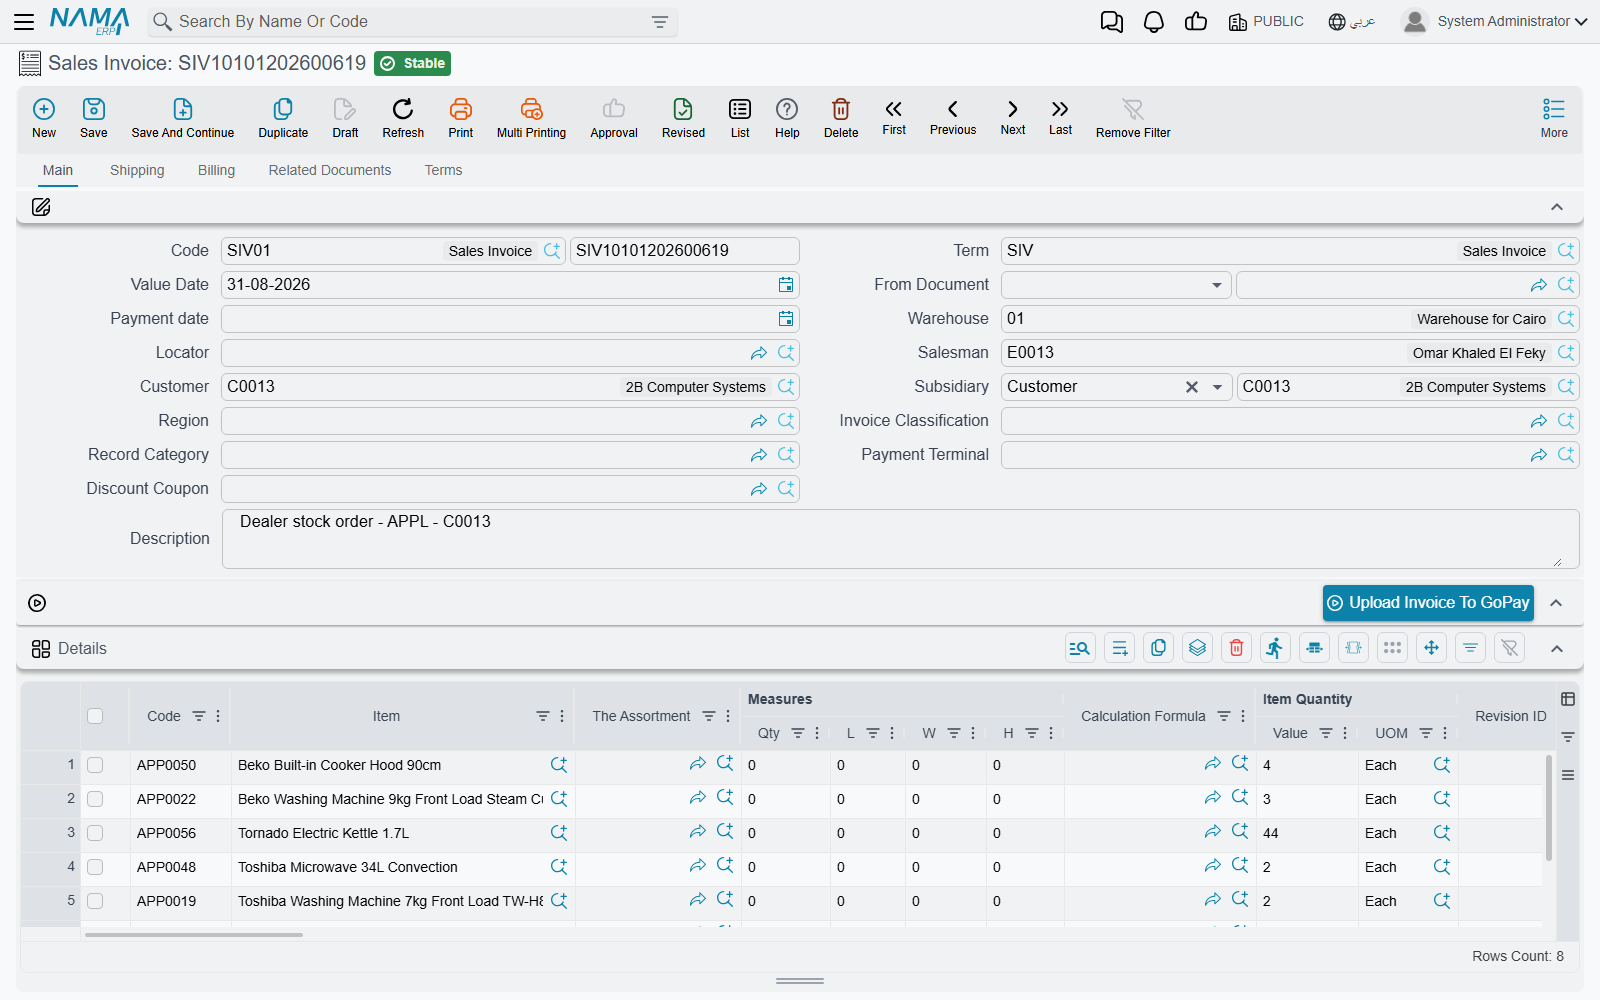Screen dimensions: 1600x1000
Task: Click Upload Invoice To GoPay
Action: [x=1428, y=603]
